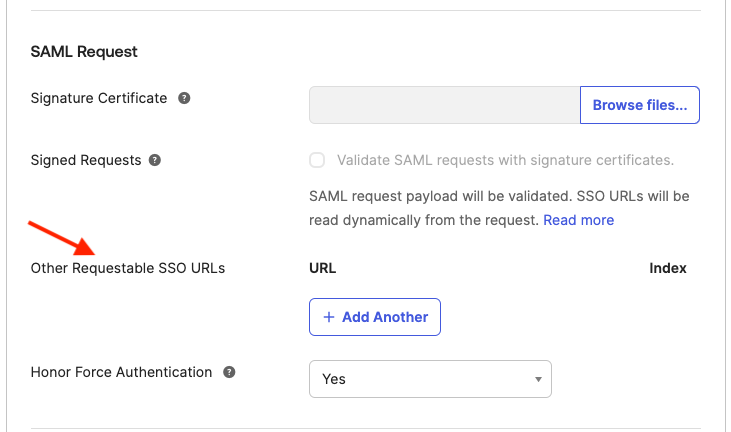This screenshot has width=731, height=432.
Task: Click the Other Requestable SSO URLs label
Action: pos(128,268)
